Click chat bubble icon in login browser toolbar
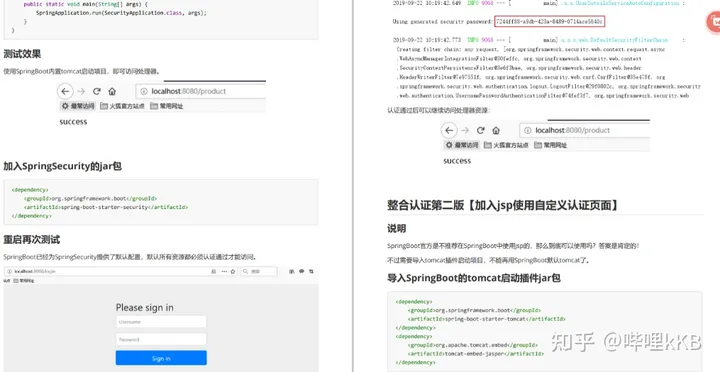 point(302,271)
